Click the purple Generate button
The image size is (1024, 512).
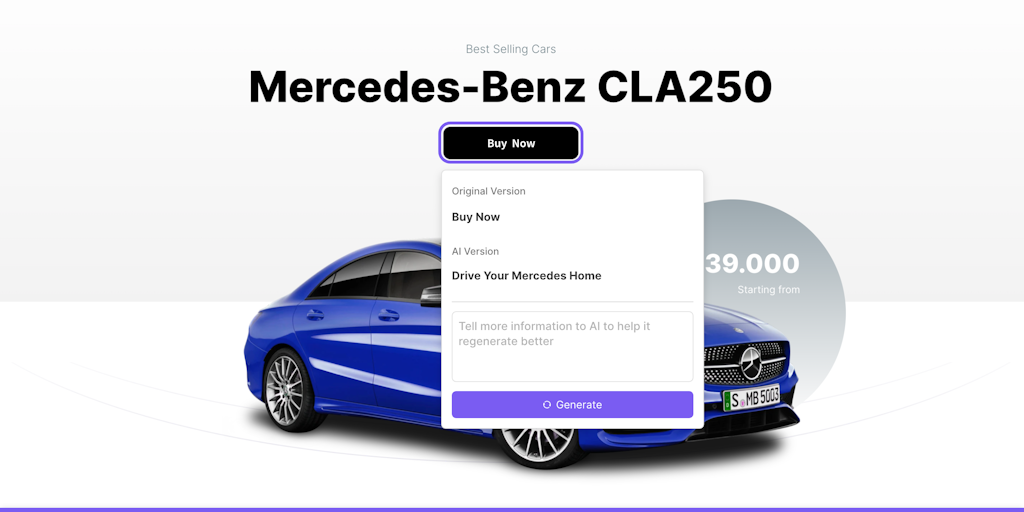(572, 405)
